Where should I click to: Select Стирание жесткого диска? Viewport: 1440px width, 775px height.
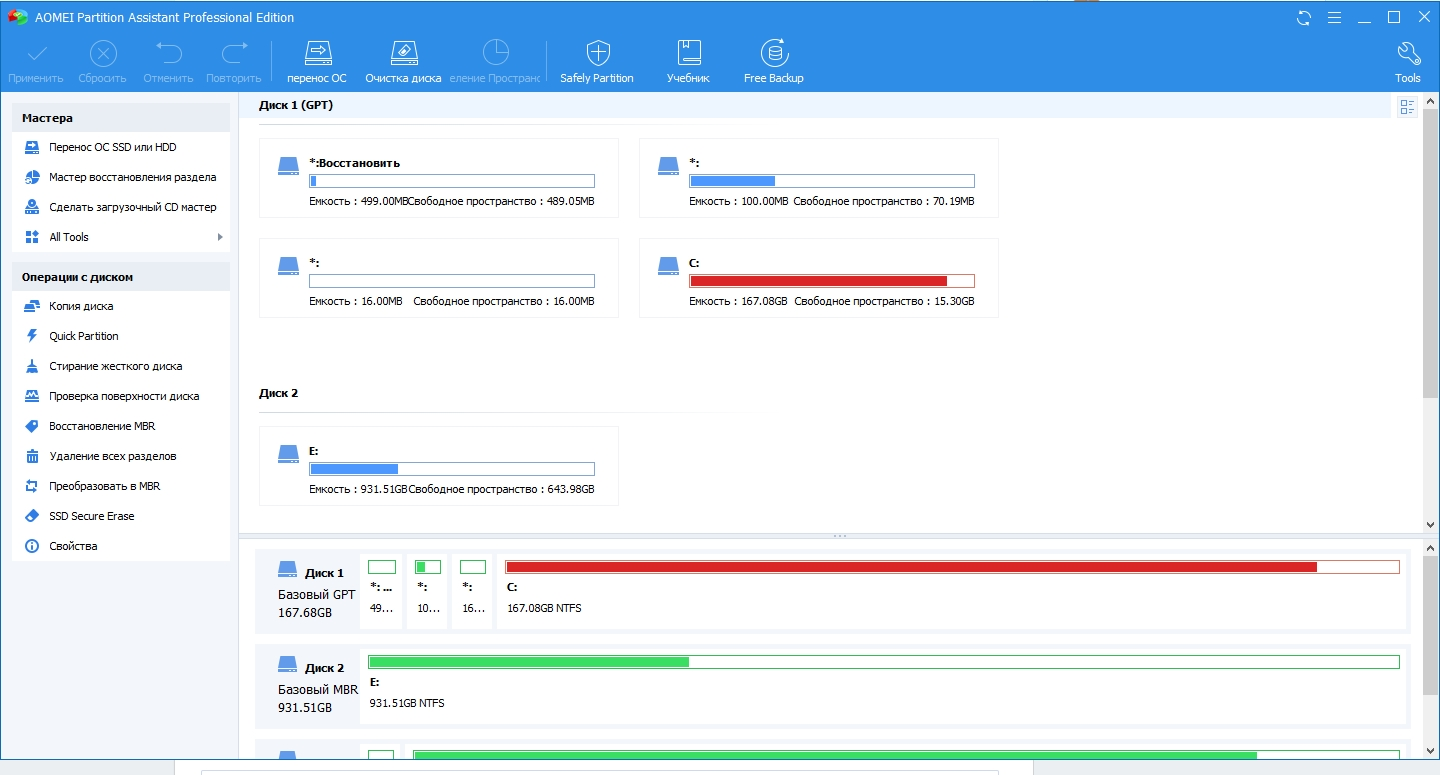tap(120, 366)
